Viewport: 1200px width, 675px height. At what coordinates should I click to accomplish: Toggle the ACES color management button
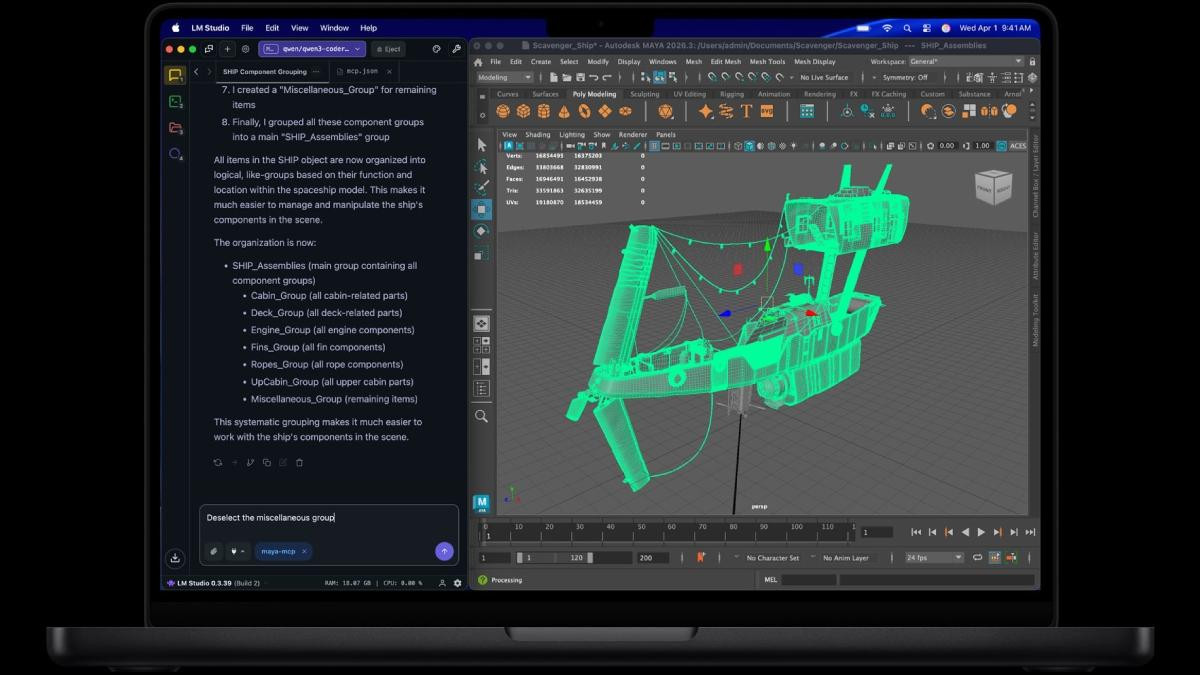(1017, 146)
